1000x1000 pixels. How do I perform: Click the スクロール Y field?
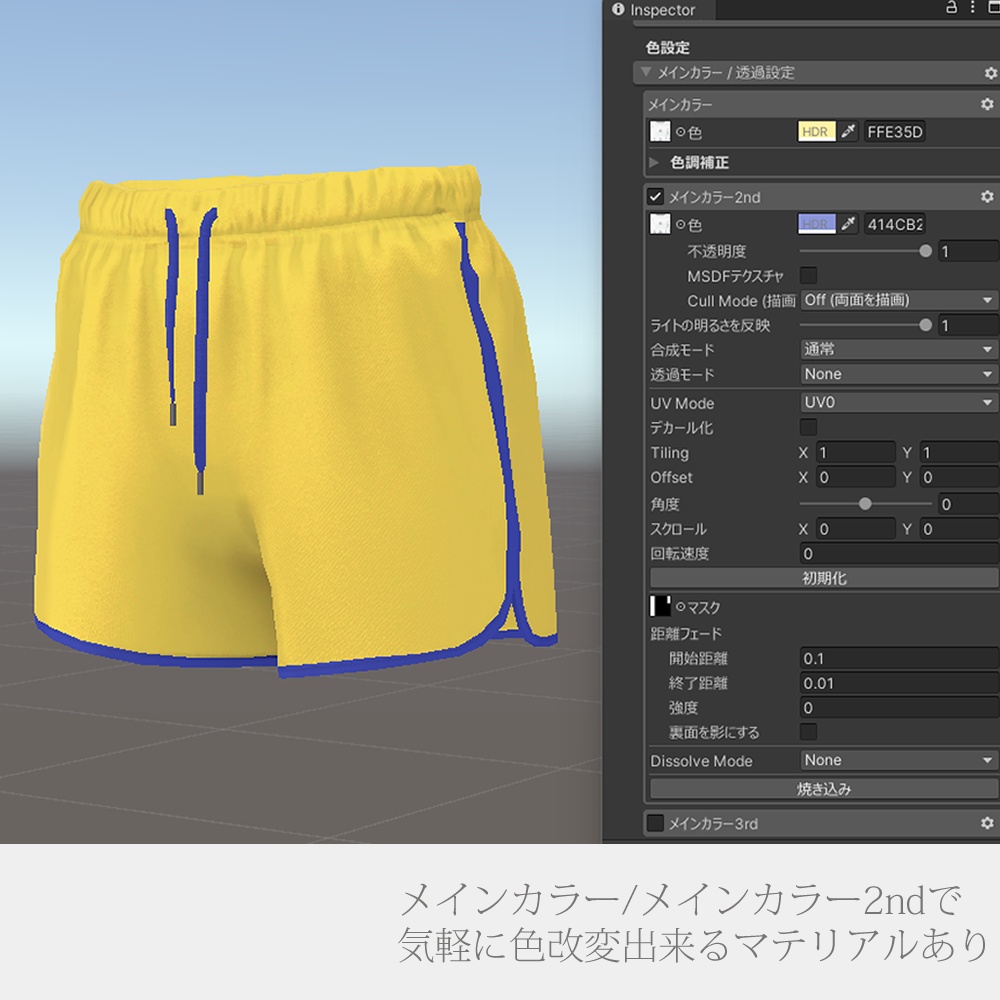click(x=959, y=529)
